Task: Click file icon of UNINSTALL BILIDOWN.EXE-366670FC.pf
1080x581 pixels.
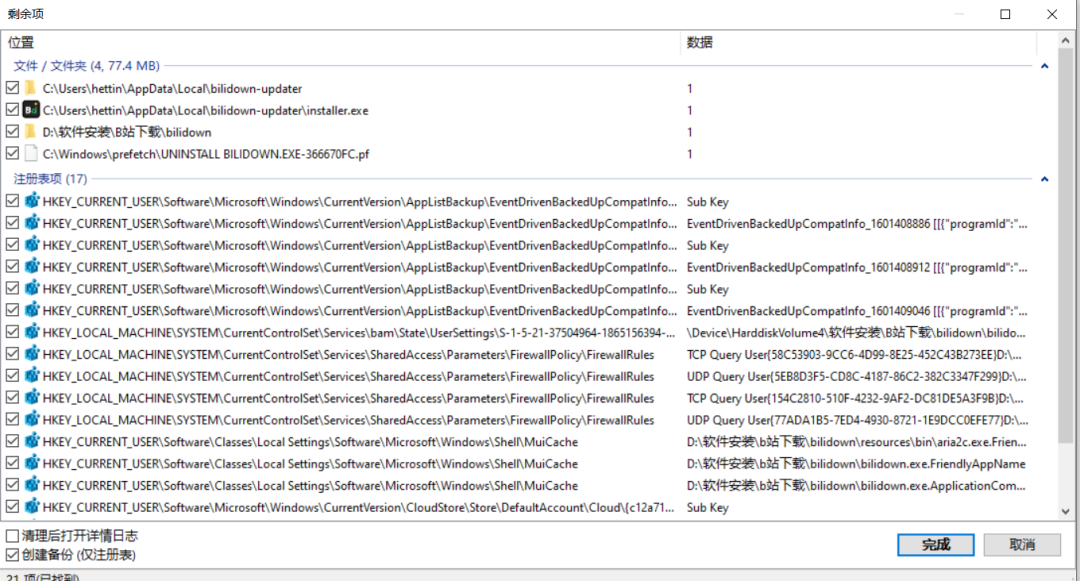Action: click(x=30, y=154)
